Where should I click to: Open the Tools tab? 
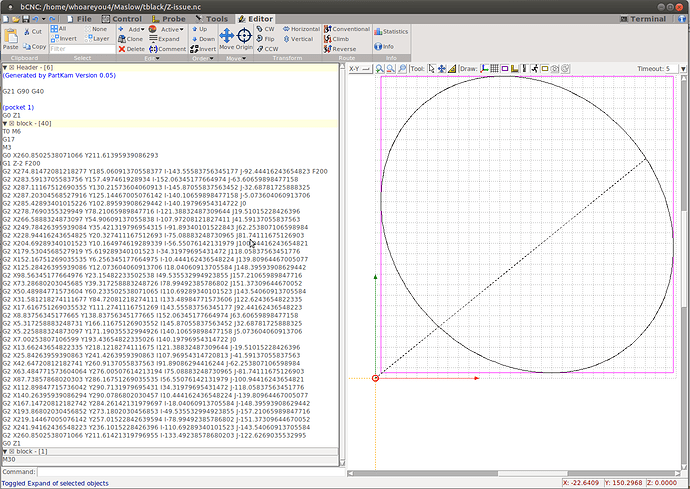coord(212,19)
